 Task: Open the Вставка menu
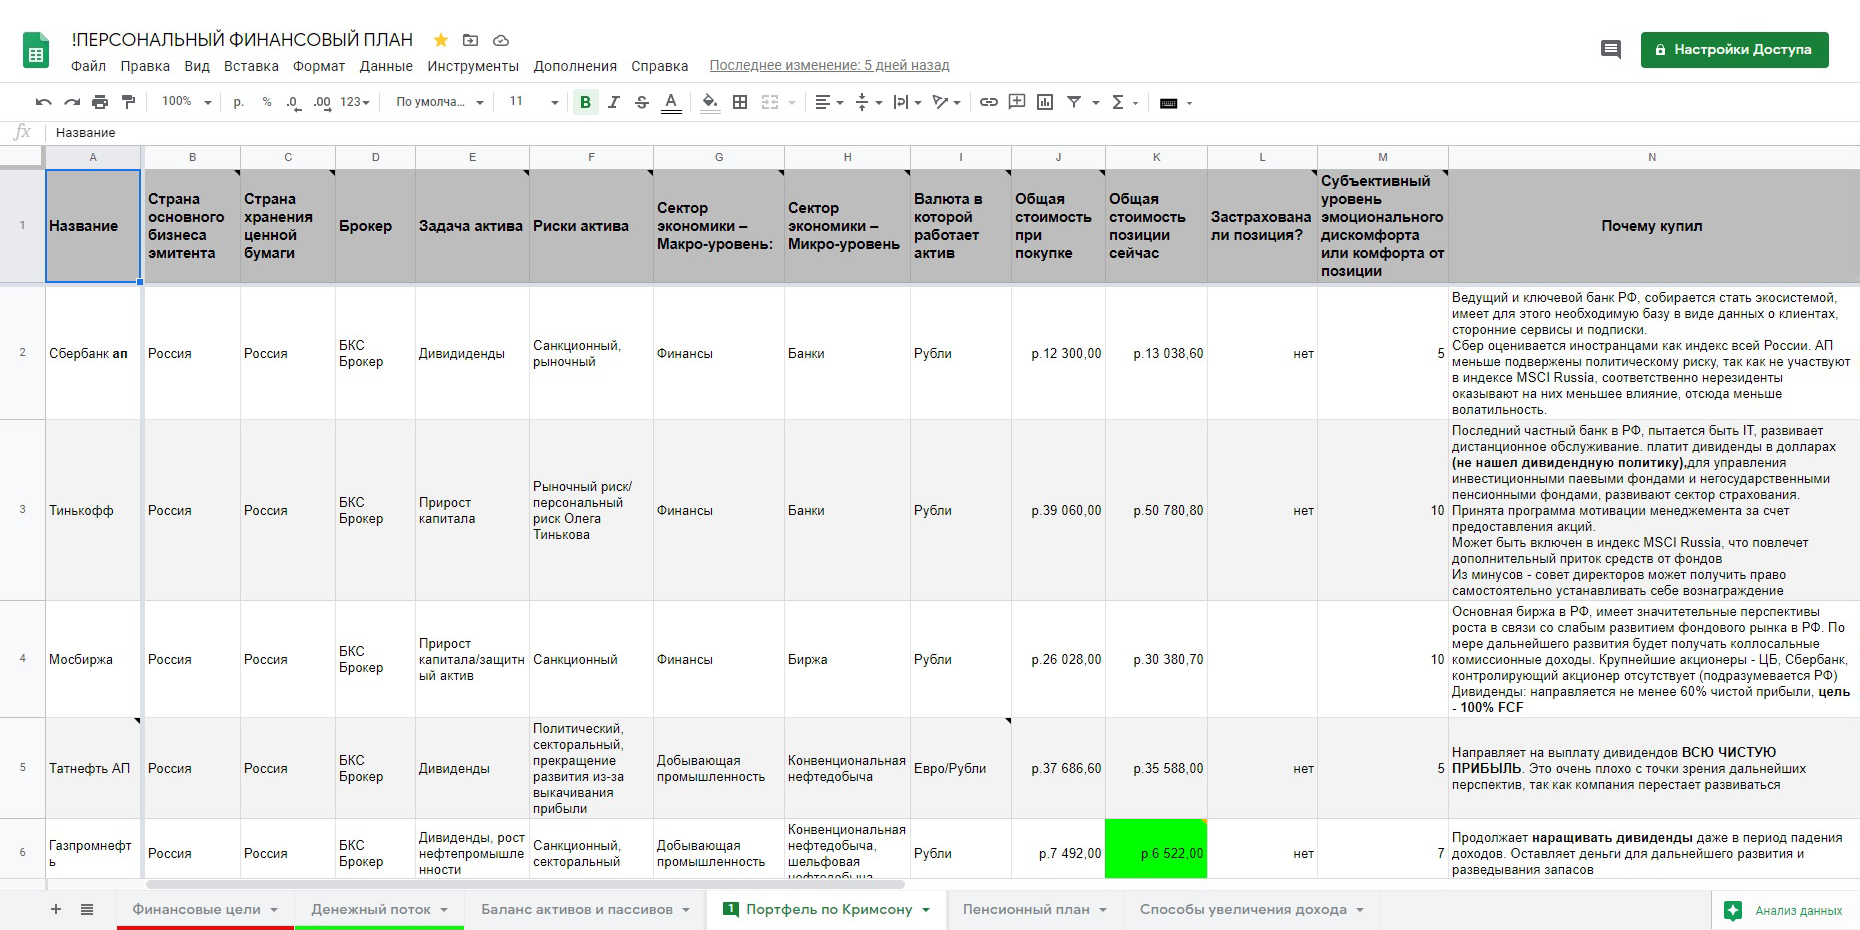(x=251, y=66)
